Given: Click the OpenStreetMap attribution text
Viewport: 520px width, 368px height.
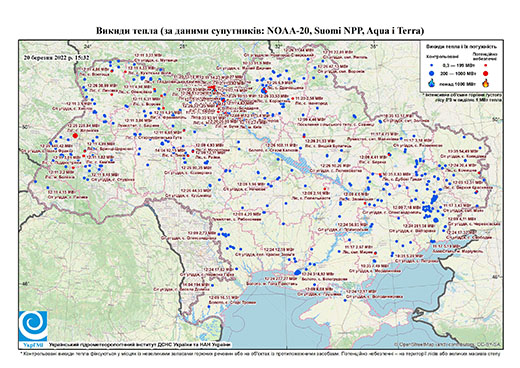Looking at the screenshot, I should 448,344.
